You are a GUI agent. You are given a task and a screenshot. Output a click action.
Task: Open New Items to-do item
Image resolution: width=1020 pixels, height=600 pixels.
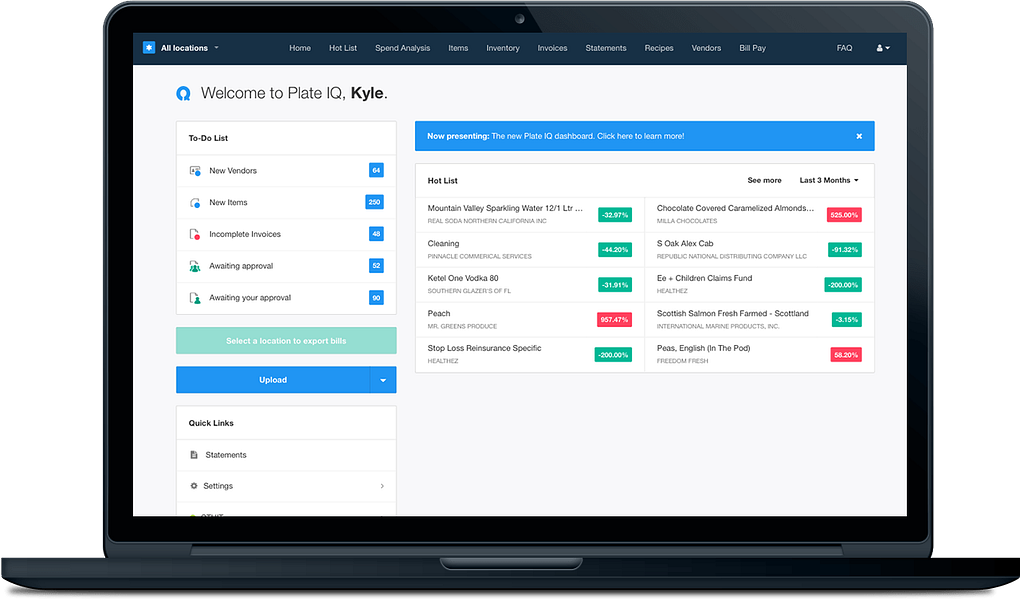click(286, 202)
